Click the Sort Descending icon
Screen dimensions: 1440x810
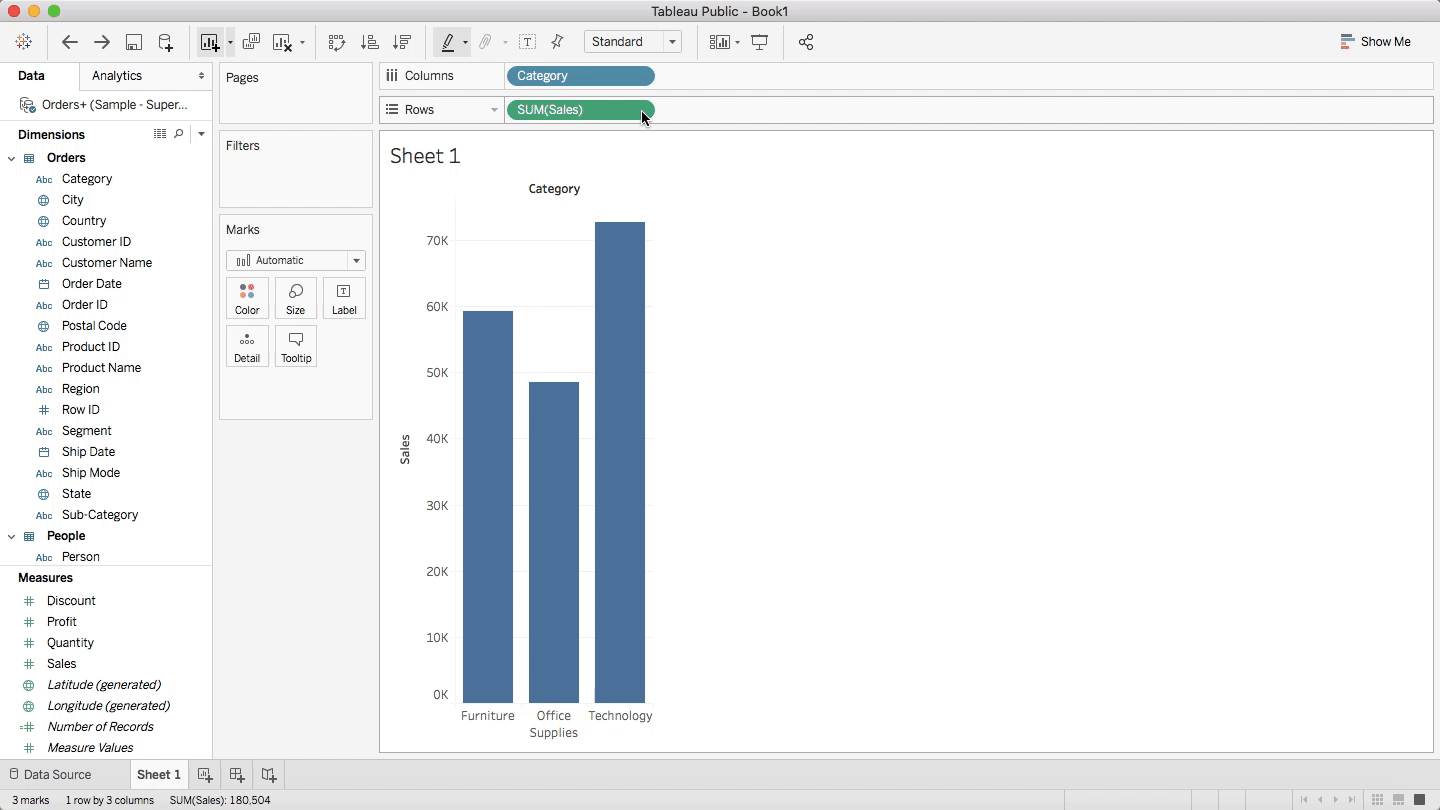(x=402, y=42)
